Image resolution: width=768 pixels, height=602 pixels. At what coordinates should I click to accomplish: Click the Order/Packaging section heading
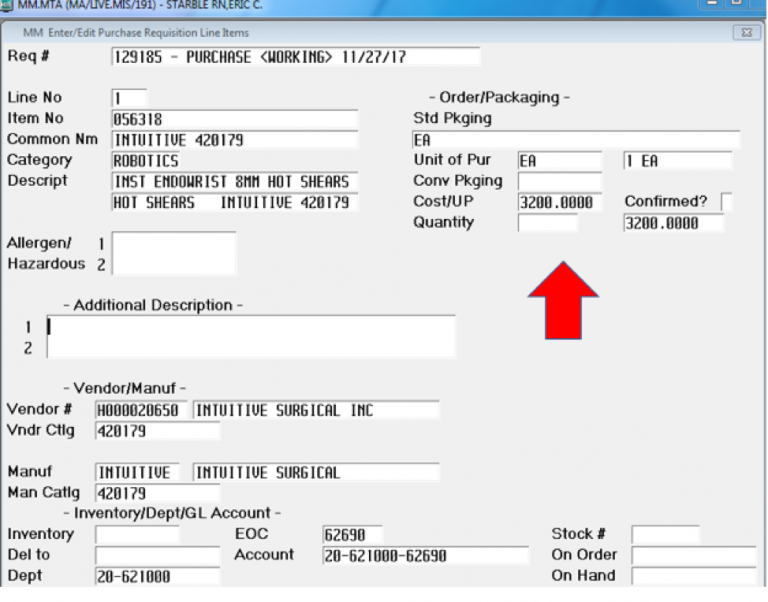[x=499, y=97]
